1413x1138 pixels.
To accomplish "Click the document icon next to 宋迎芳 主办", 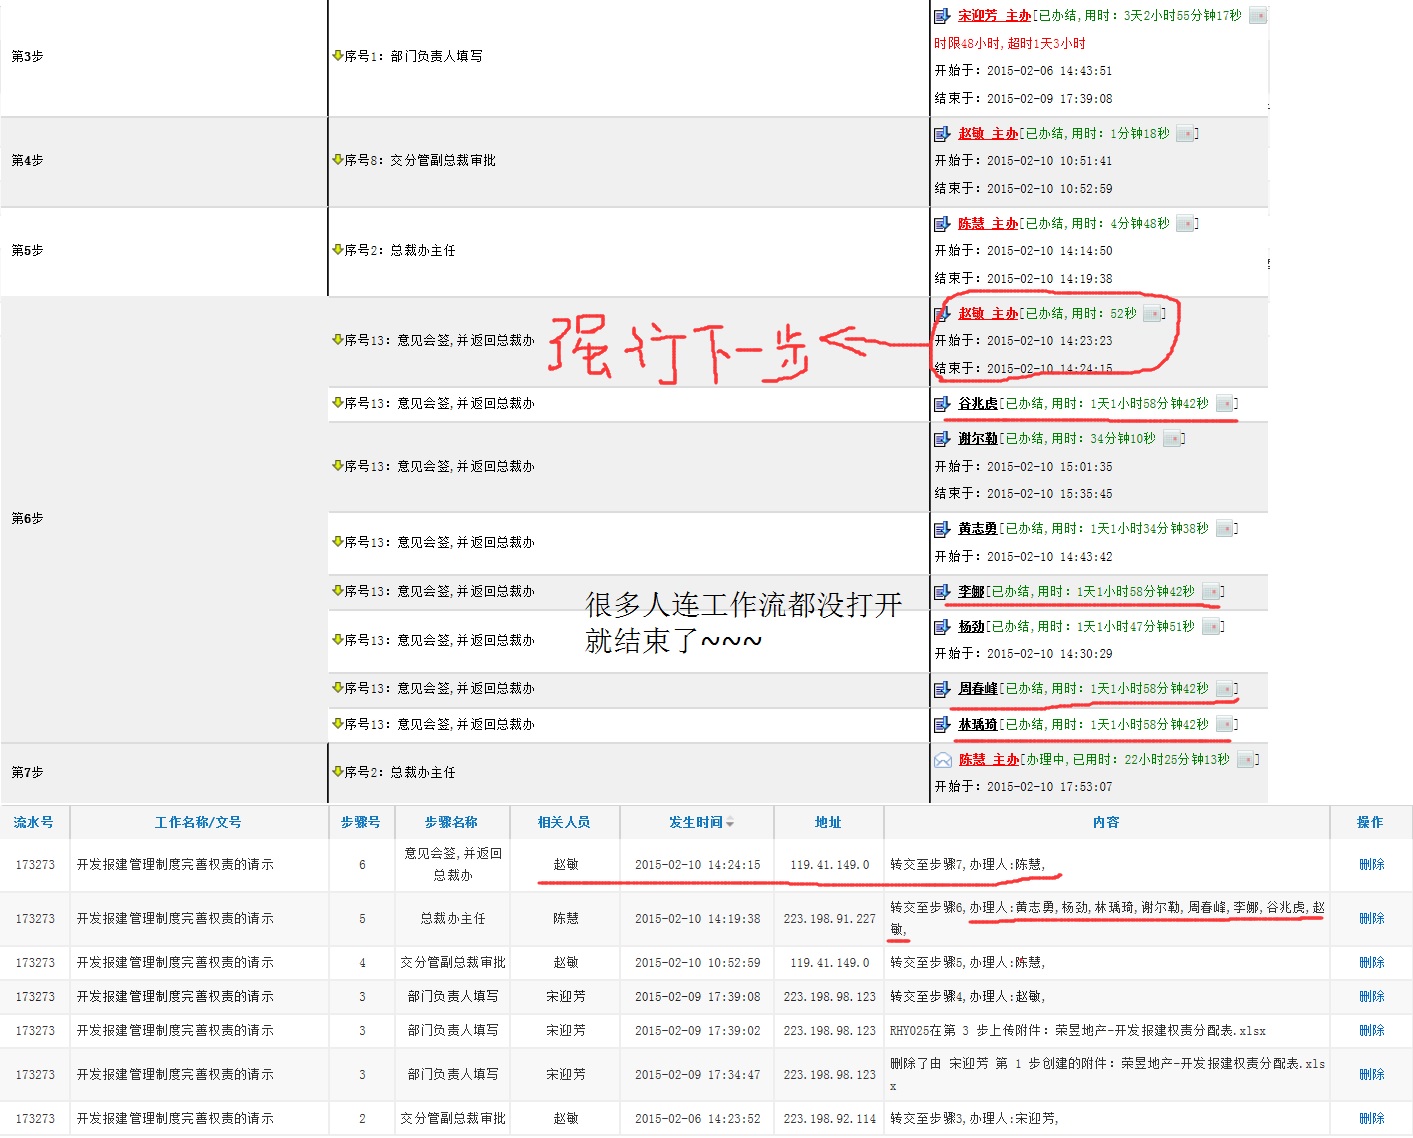I will tap(942, 16).
